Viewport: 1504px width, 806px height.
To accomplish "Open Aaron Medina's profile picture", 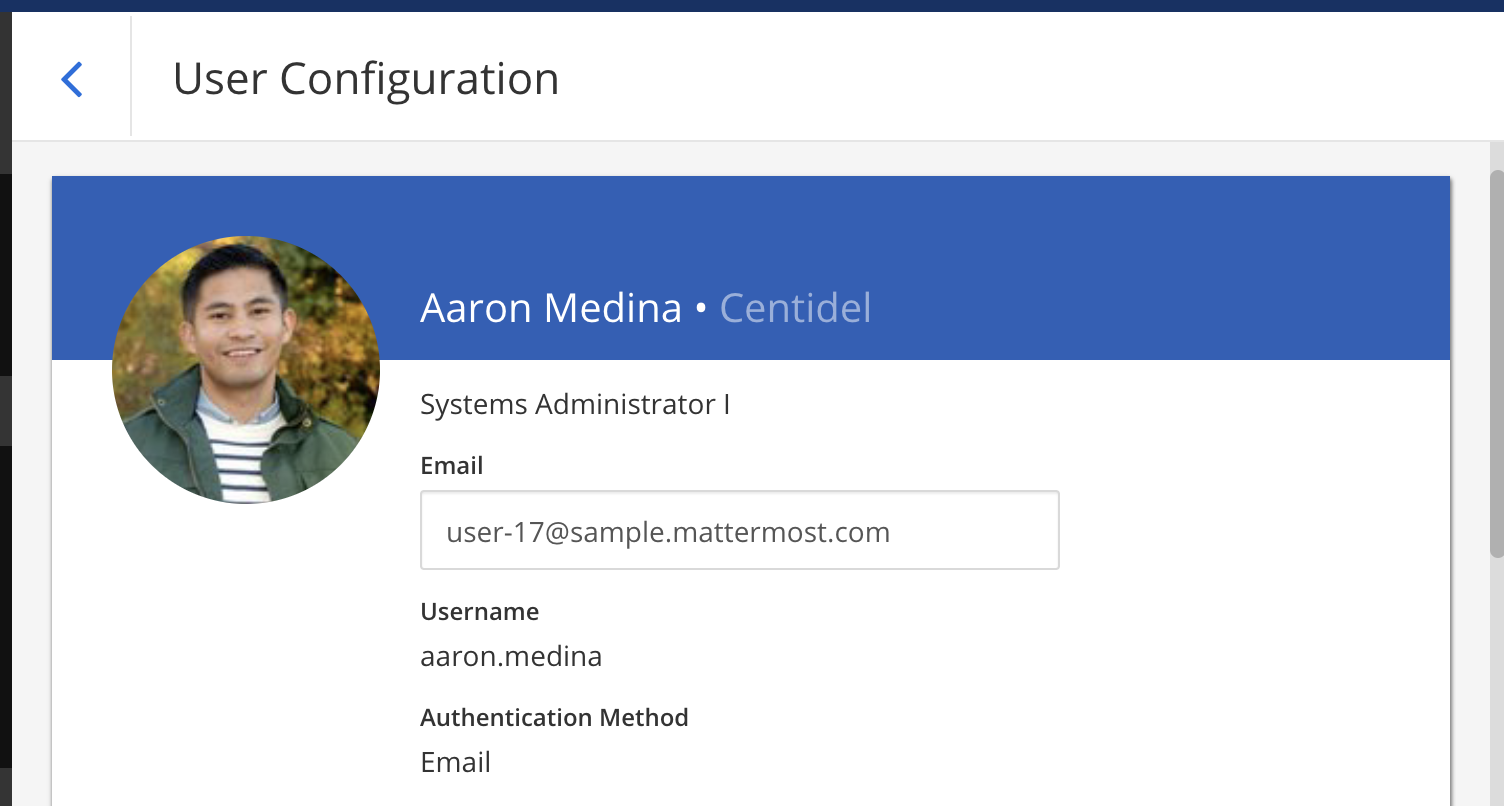I will click(245, 368).
